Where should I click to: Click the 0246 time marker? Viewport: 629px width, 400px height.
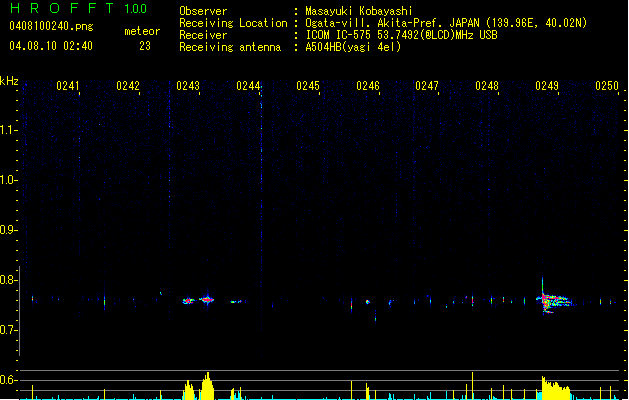(x=368, y=86)
